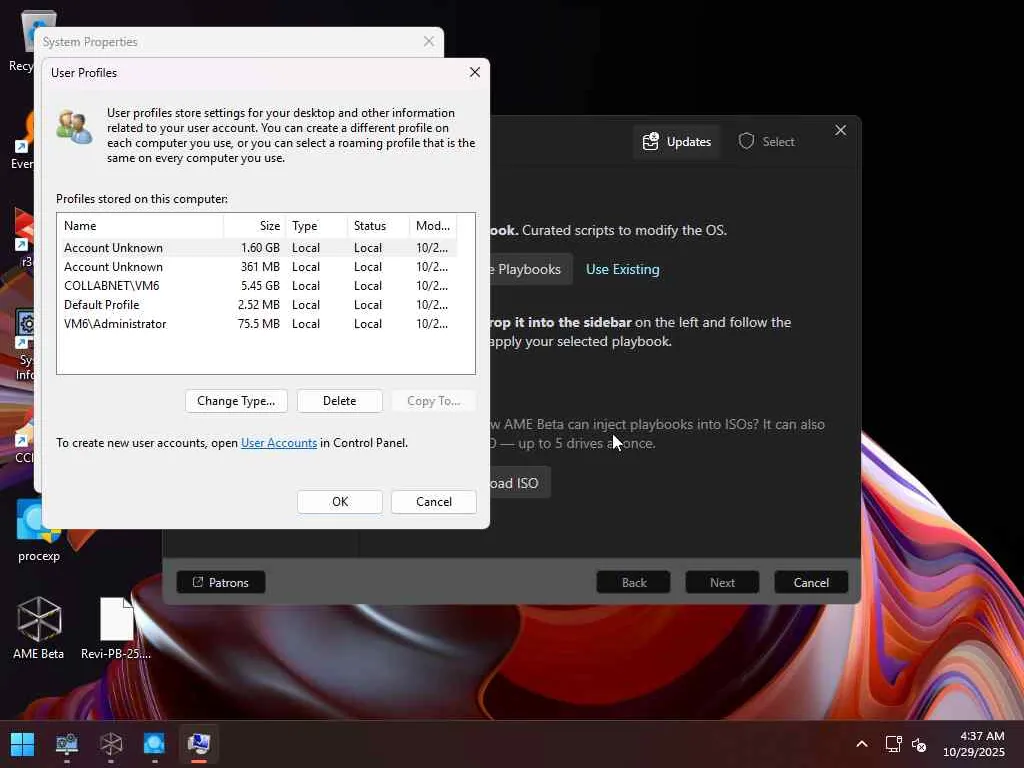This screenshot has width=1024, height=768.
Task: Delete the selected user profile
Action: click(x=340, y=401)
